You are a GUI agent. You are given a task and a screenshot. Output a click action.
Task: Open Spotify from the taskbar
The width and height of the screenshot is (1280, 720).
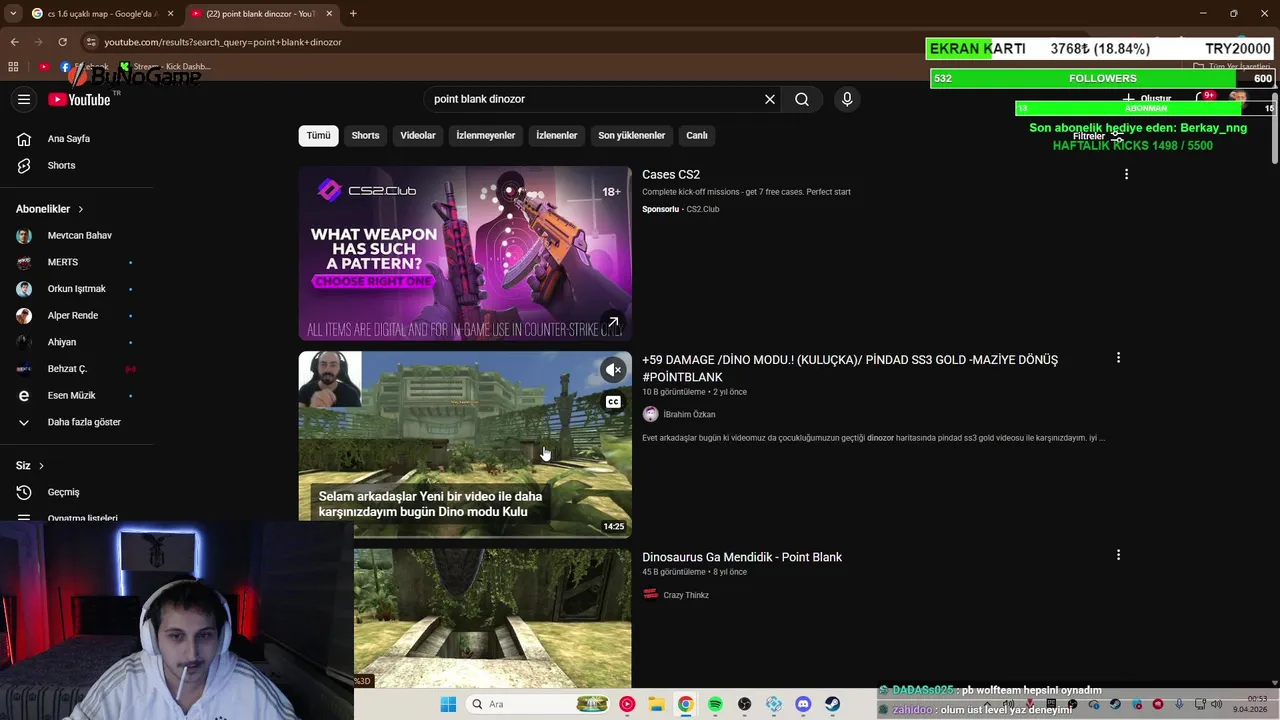[715, 704]
